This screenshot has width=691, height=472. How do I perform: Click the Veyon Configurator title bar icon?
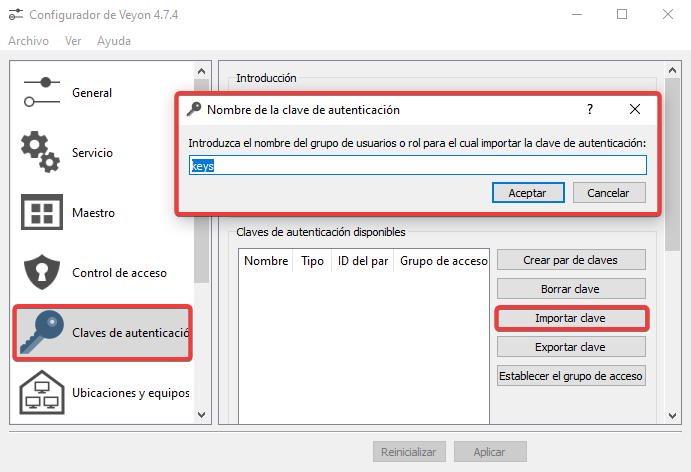tap(16, 15)
